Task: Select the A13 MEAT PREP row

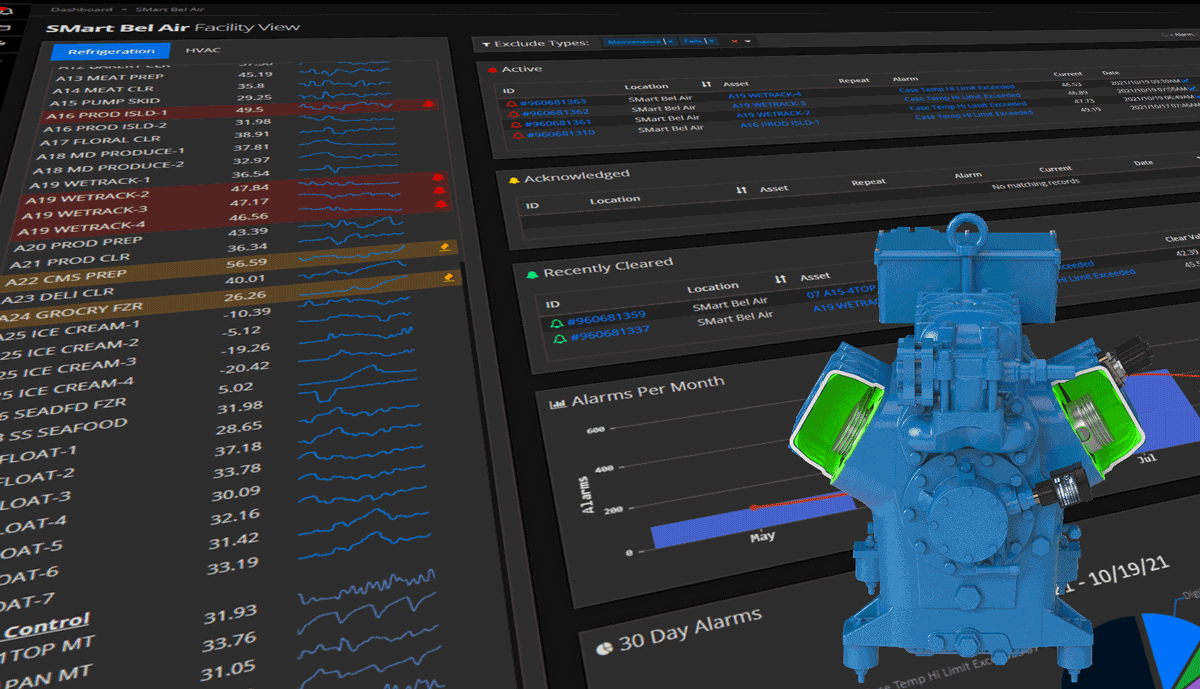Action: click(x=244, y=76)
